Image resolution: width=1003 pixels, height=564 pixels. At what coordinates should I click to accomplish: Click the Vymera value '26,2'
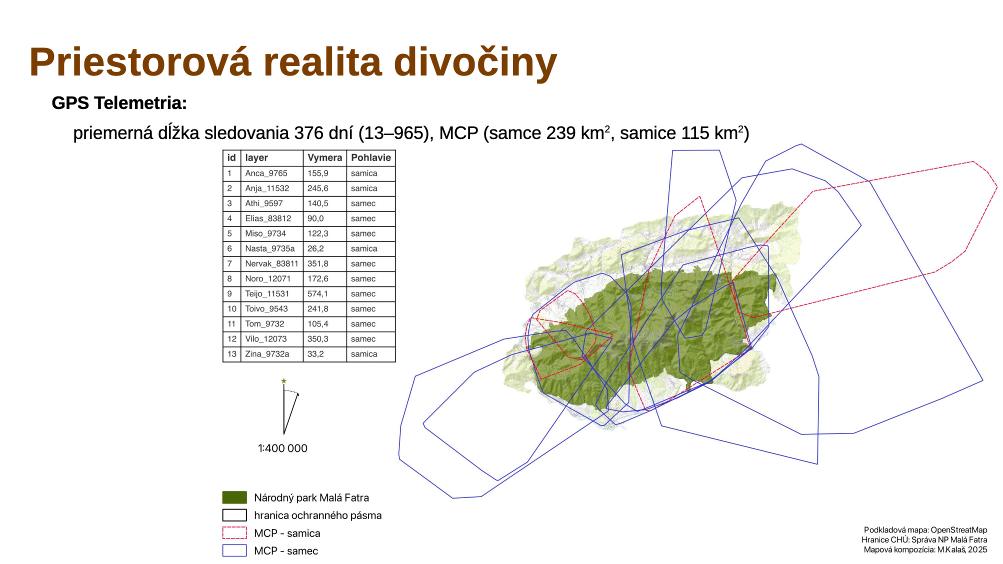[x=316, y=249]
